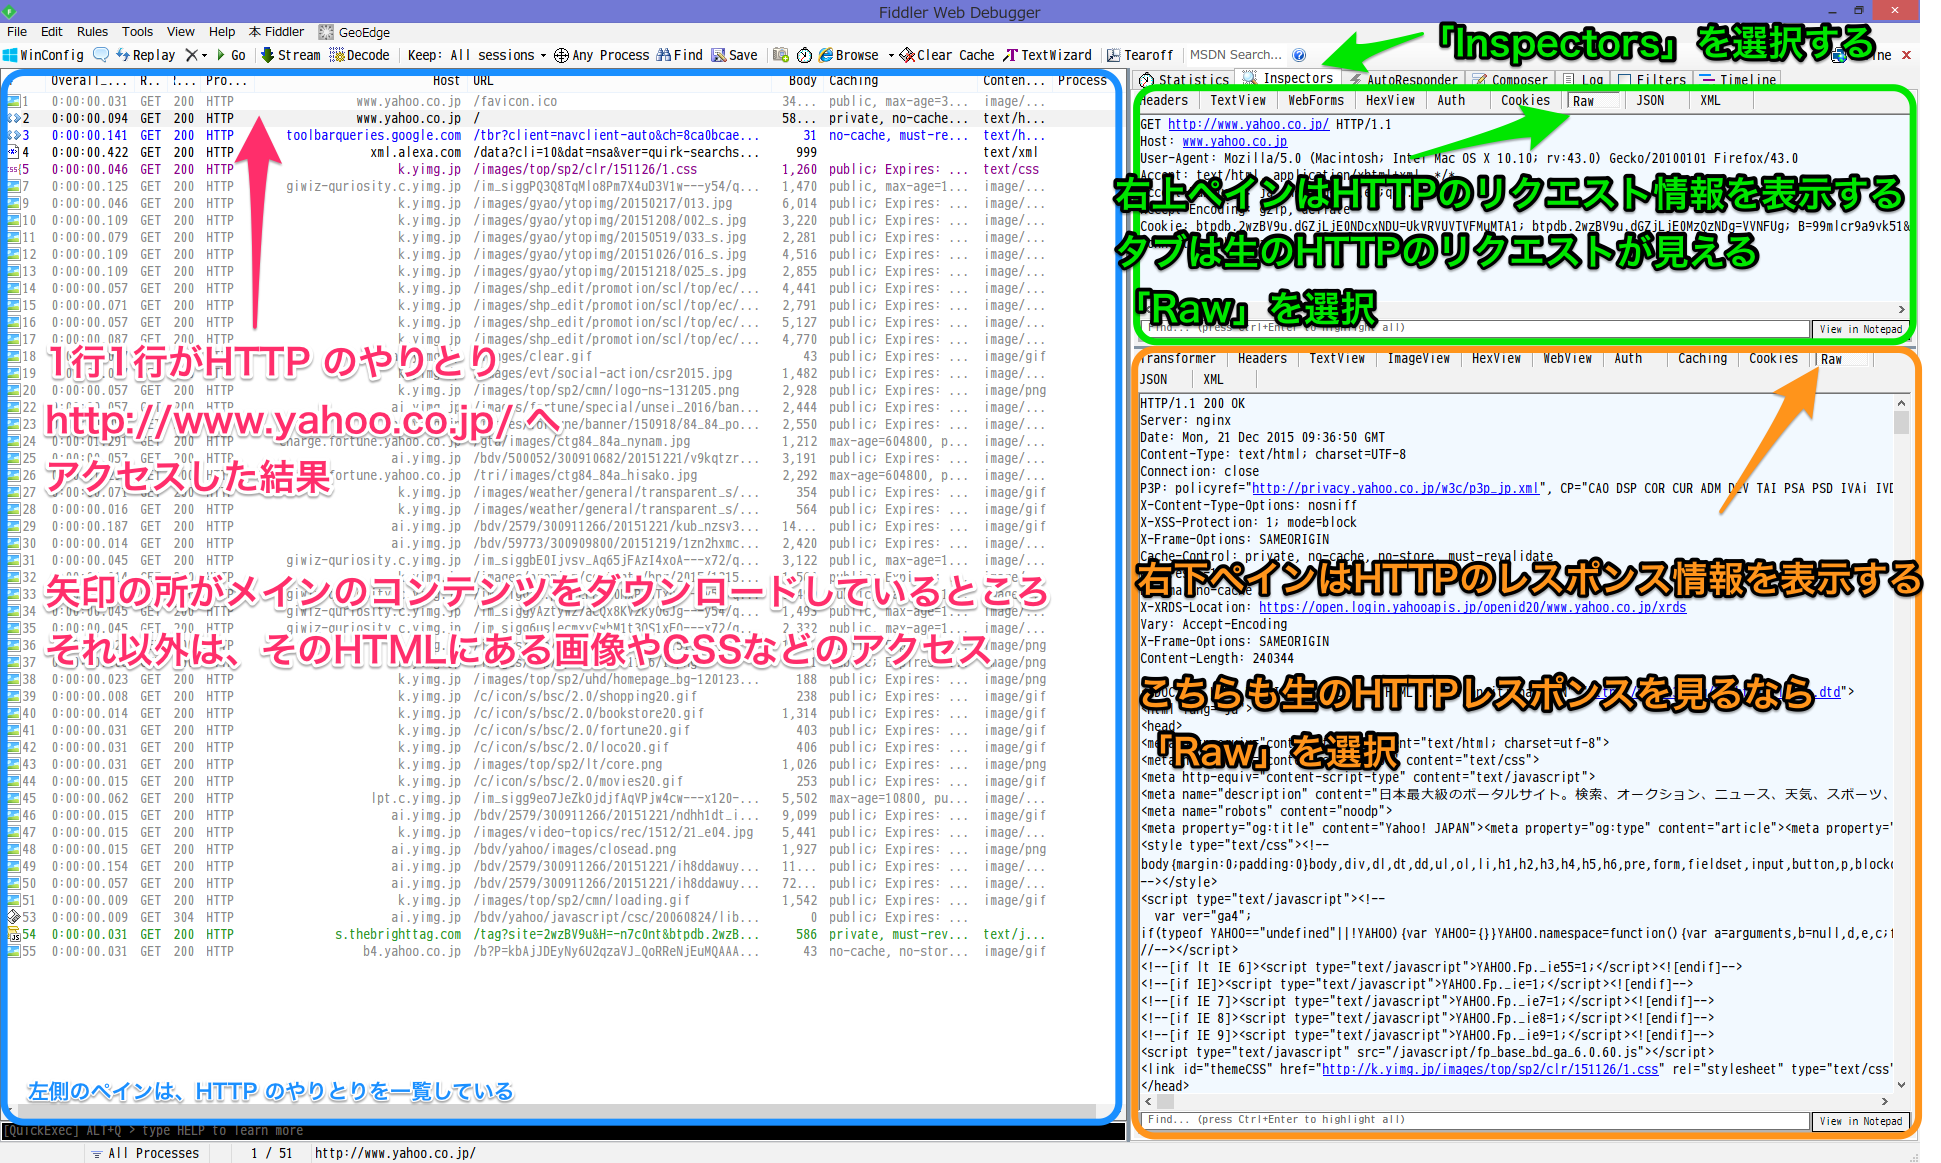Sort by the Body column header
Image resolution: width=1941 pixels, height=1163 pixels.
[x=802, y=80]
